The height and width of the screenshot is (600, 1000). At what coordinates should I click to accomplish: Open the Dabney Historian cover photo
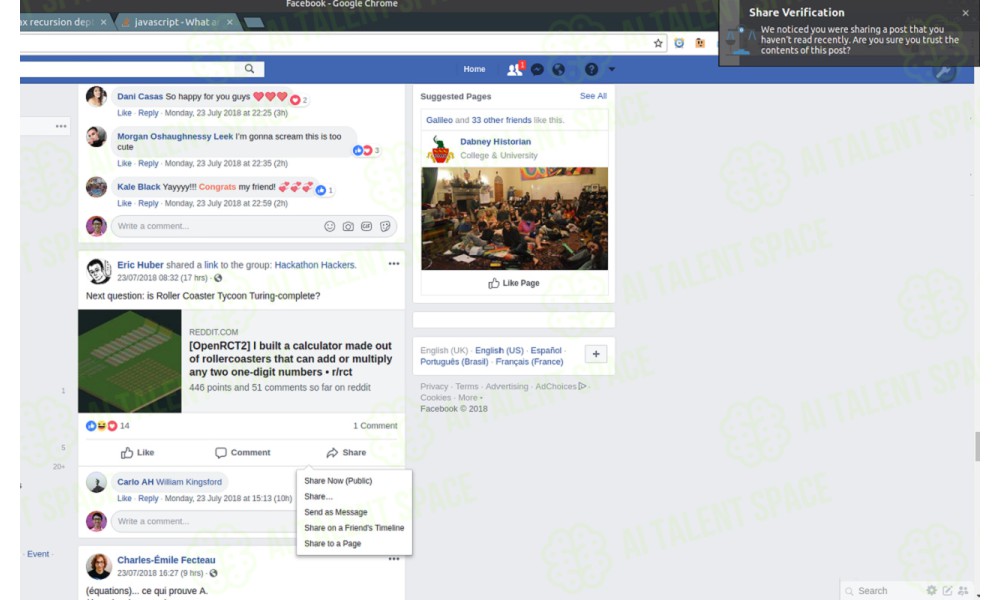(x=514, y=219)
